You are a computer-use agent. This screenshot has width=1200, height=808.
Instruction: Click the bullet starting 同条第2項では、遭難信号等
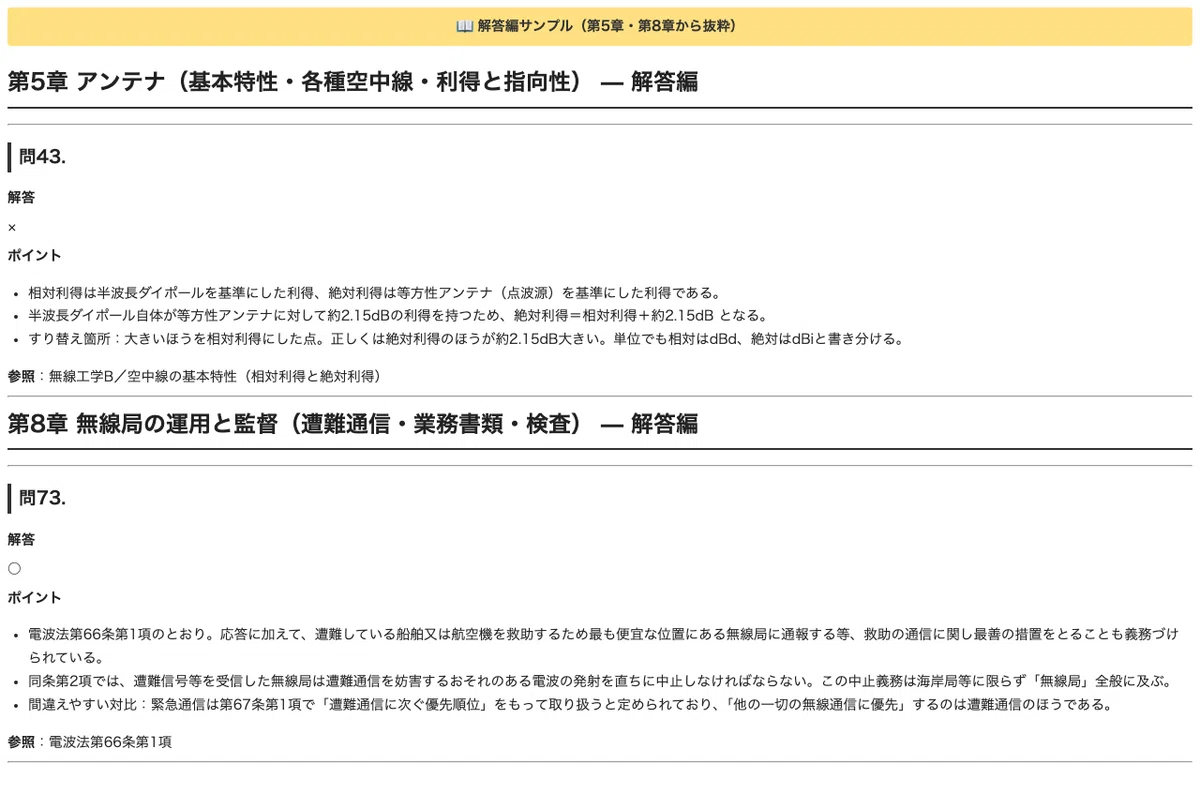(x=600, y=681)
